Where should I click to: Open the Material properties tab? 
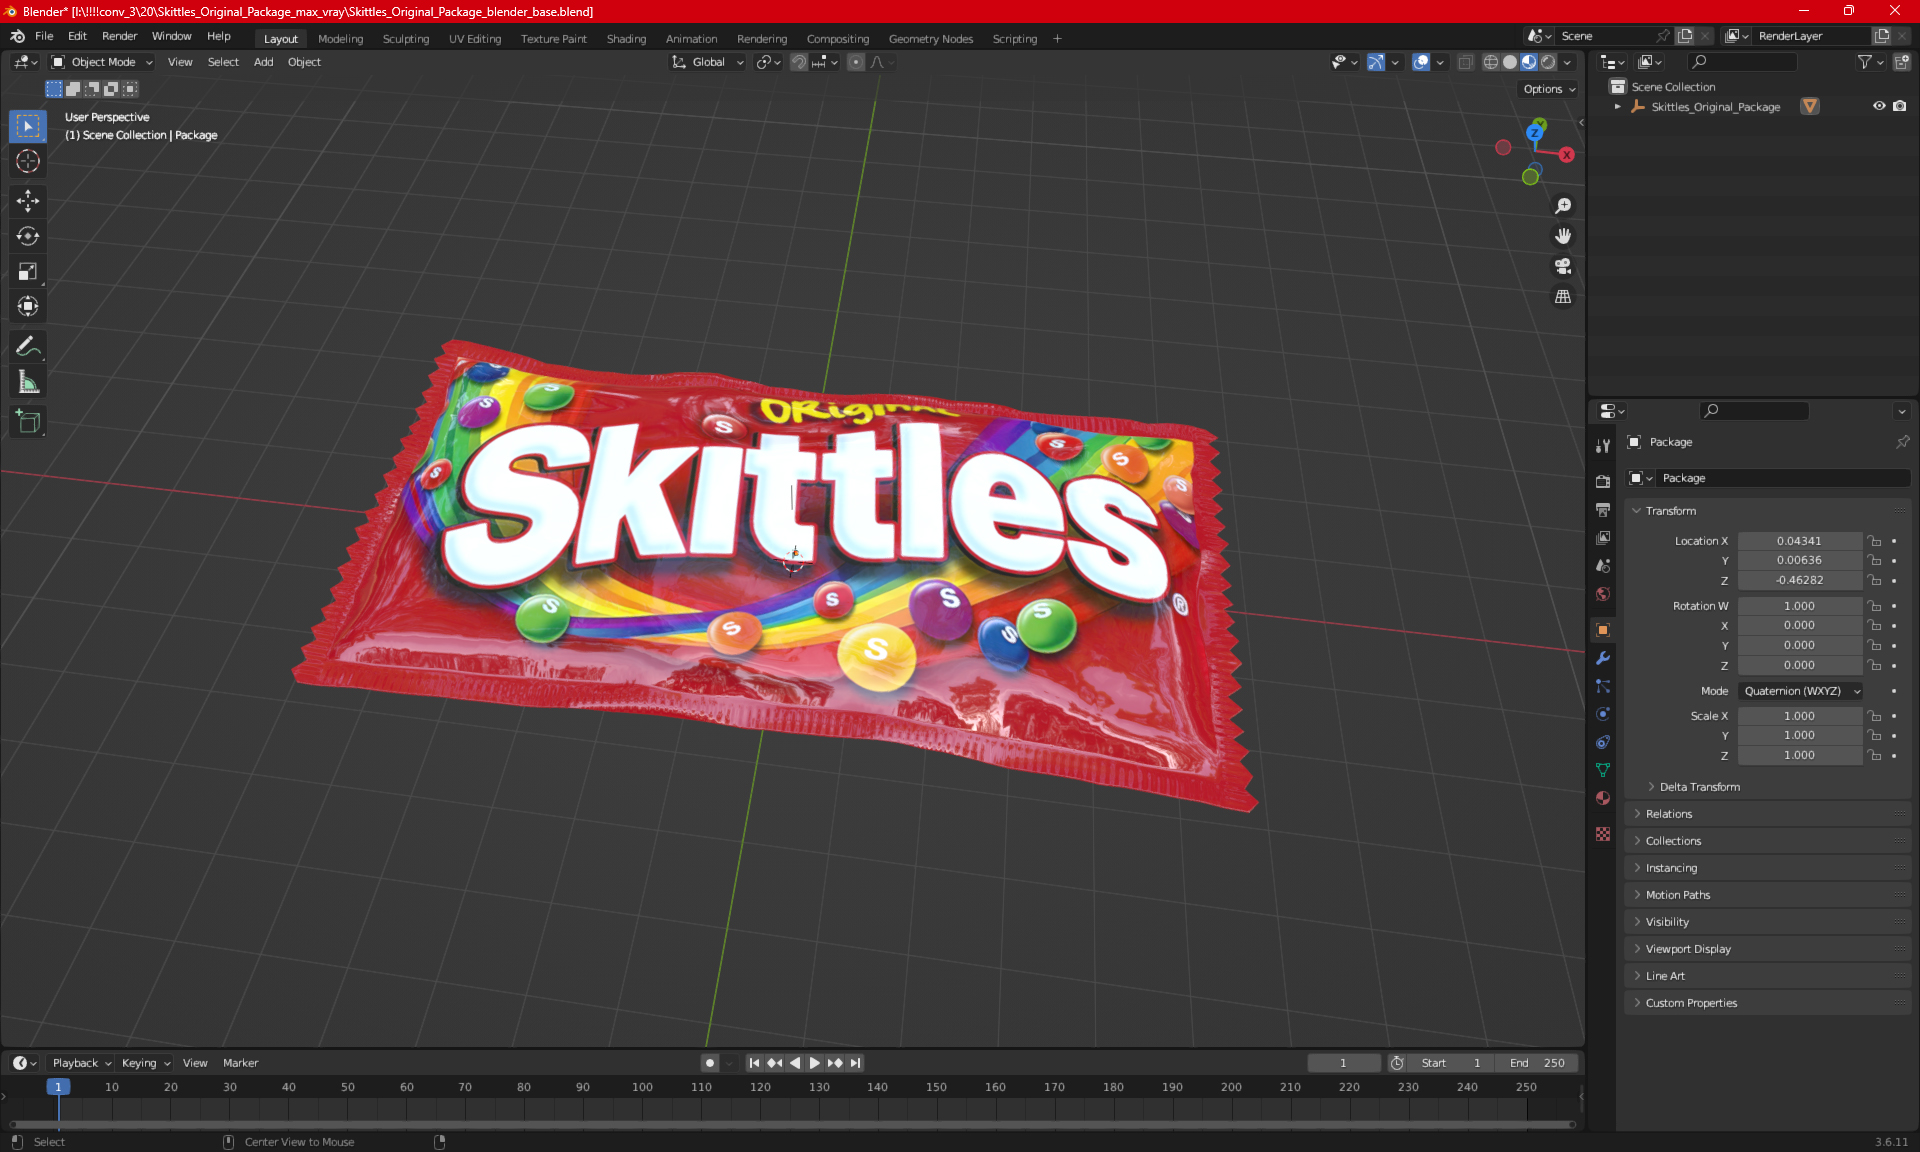(x=1603, y=798)
